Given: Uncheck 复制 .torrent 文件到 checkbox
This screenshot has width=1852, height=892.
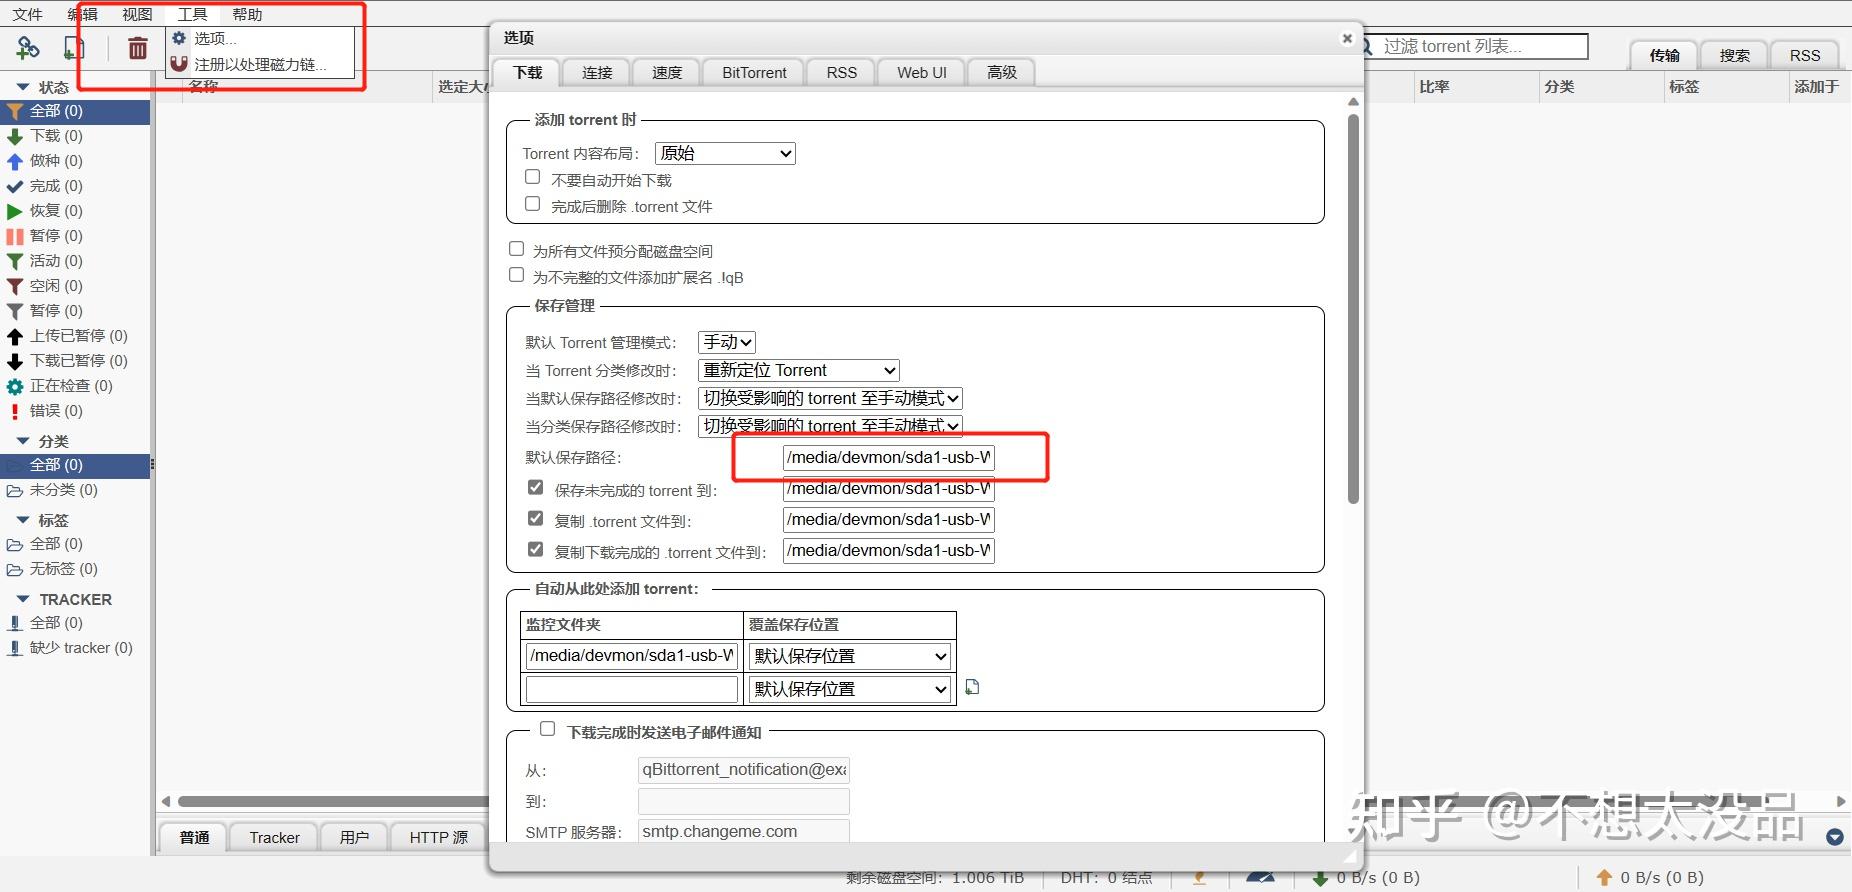Looking at the screenshot, I should click(536, 519).
